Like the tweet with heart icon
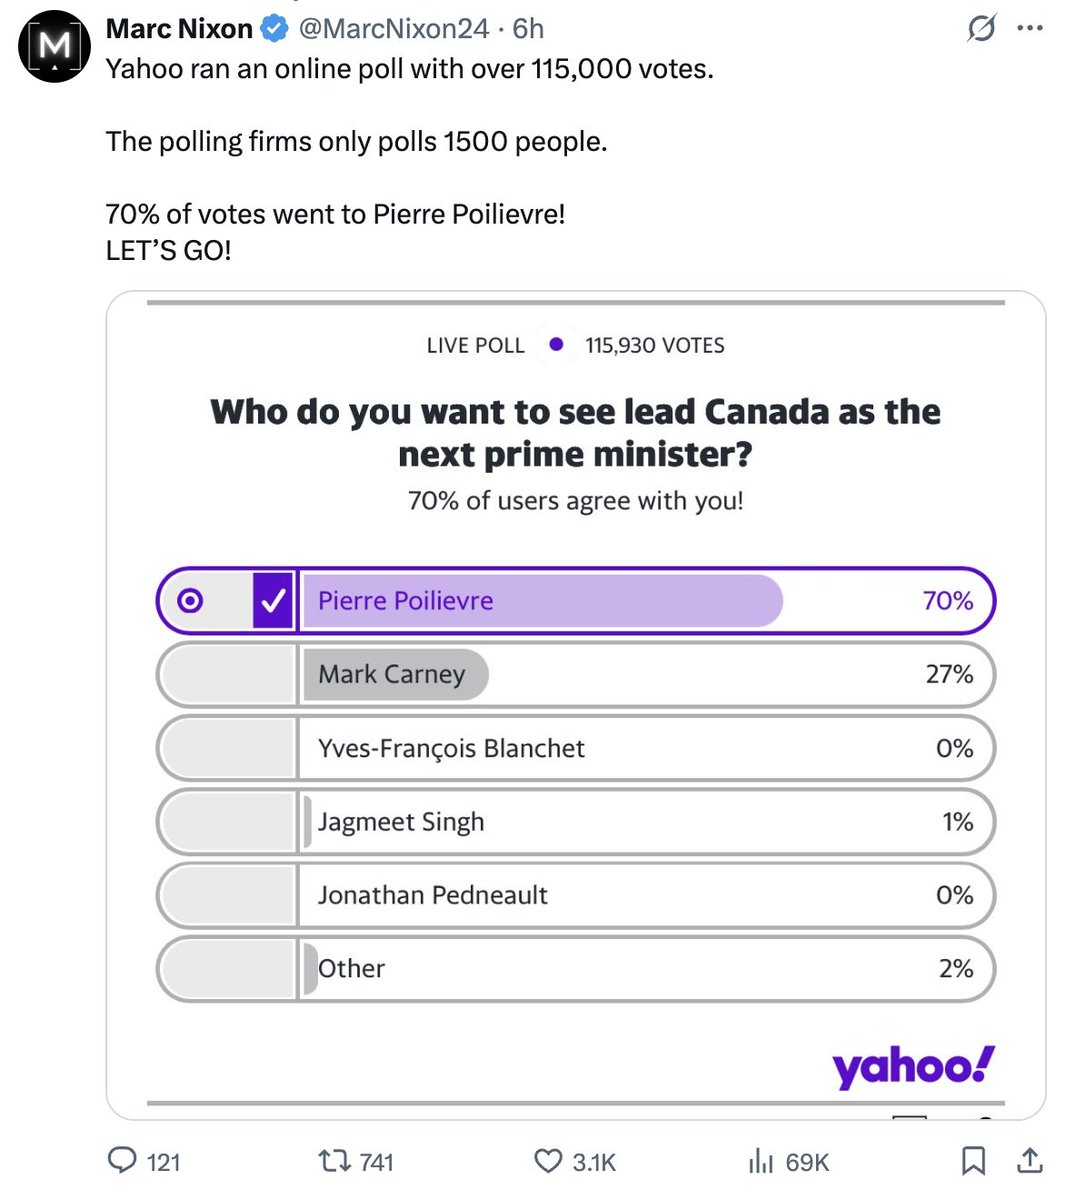This screenshot has width=1076, height=1200. point(548,1160)
